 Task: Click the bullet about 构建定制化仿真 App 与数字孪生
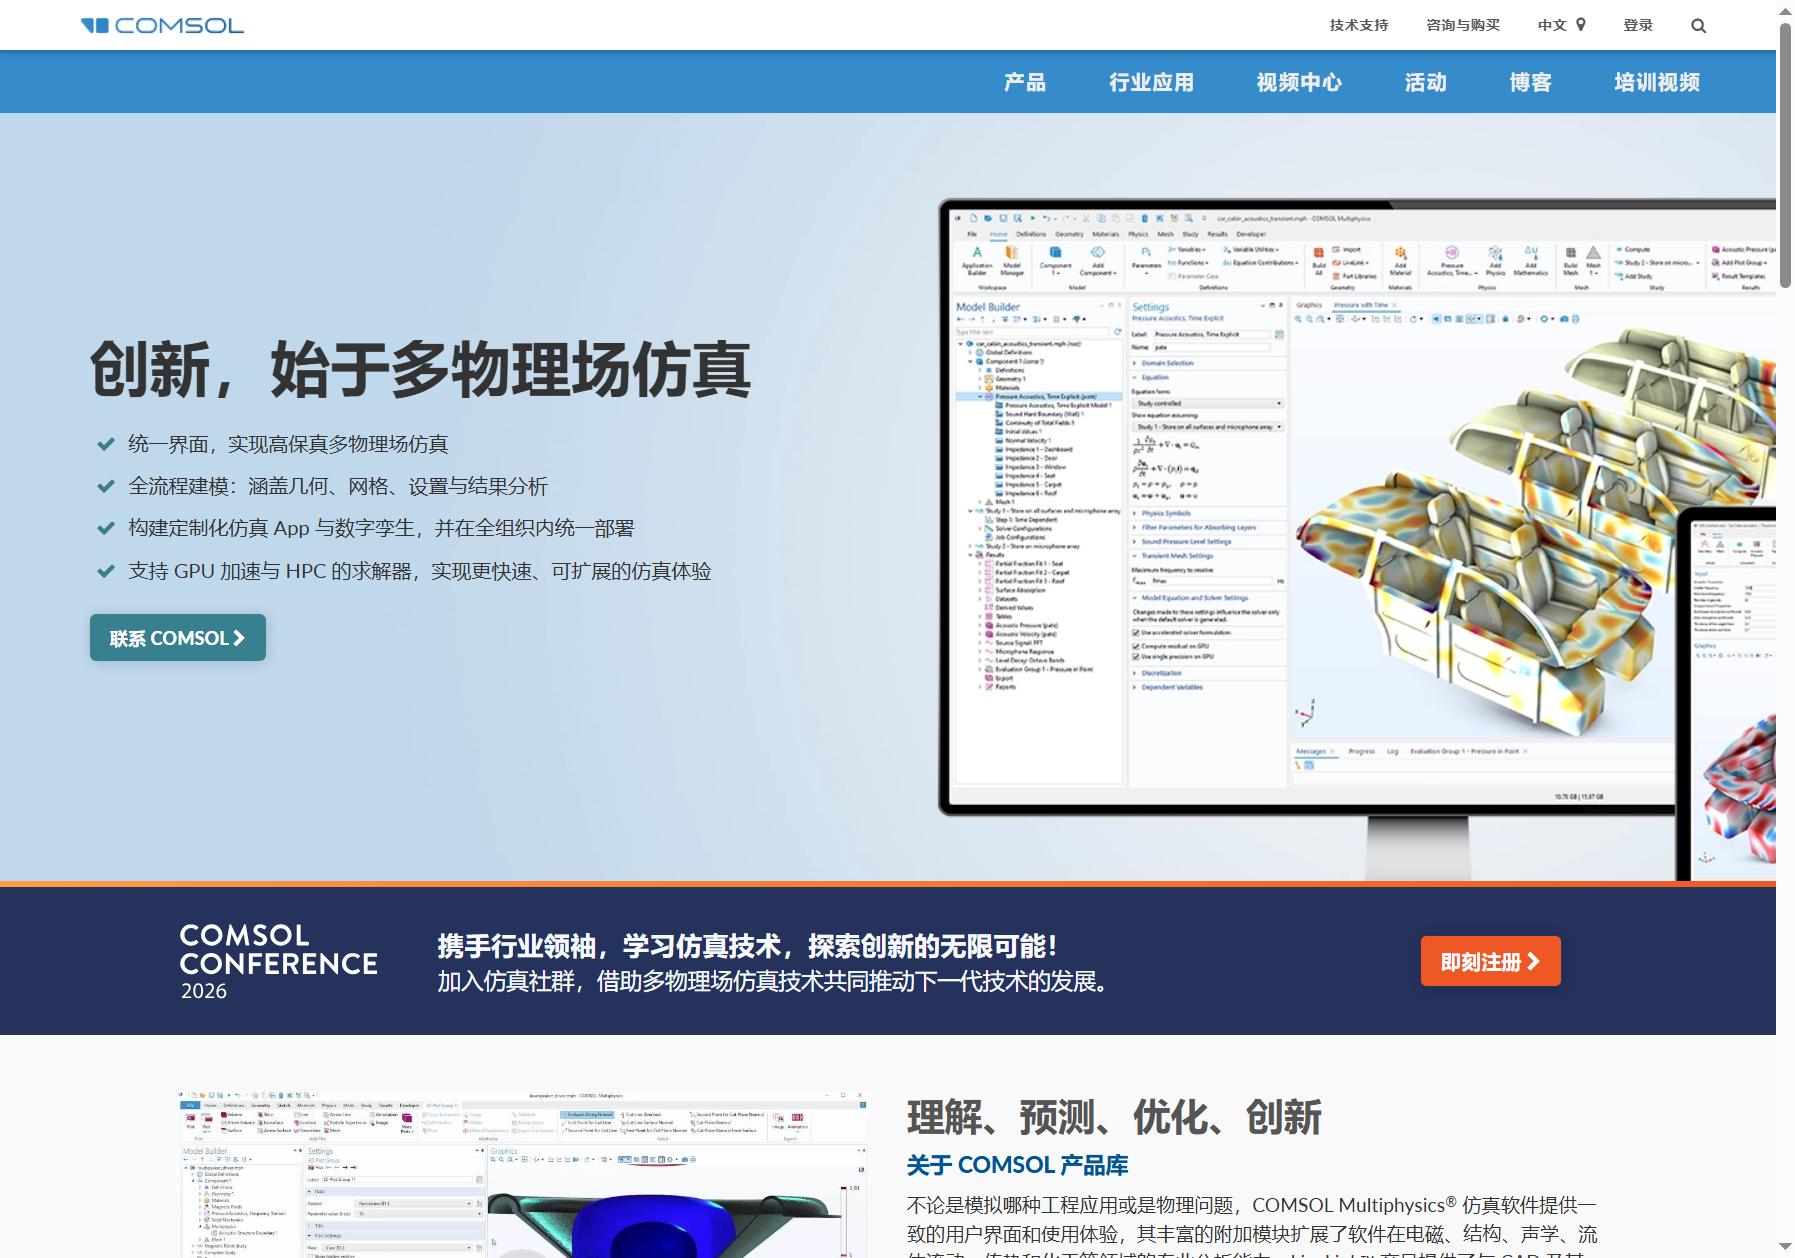coord(381,528)
